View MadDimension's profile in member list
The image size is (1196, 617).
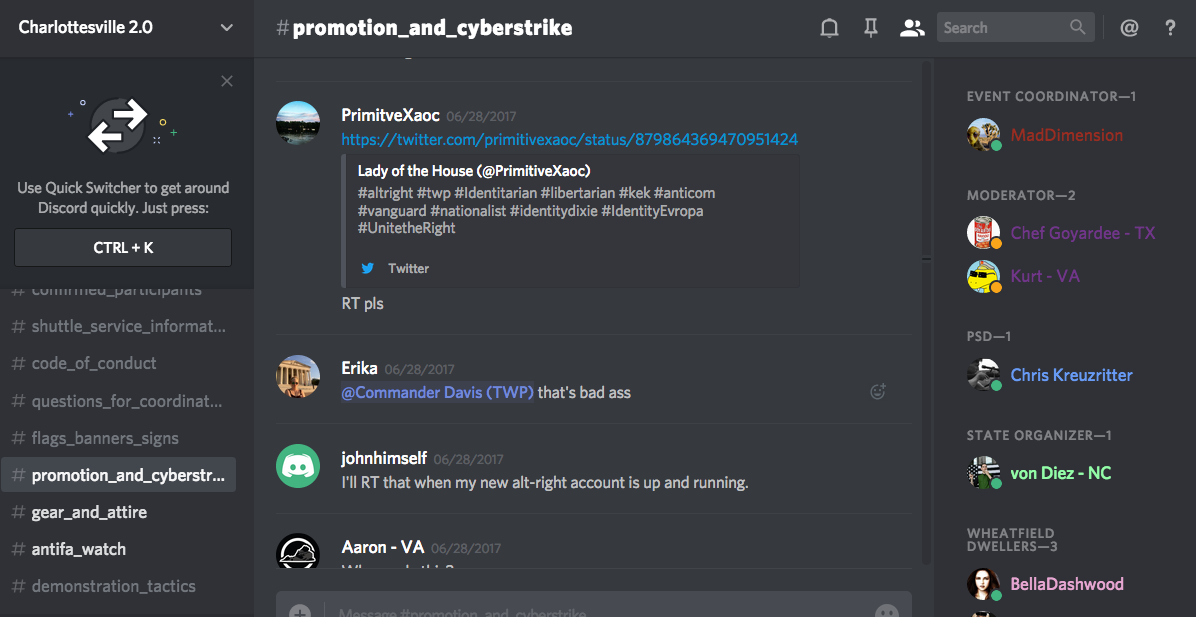pos(1066,135)
